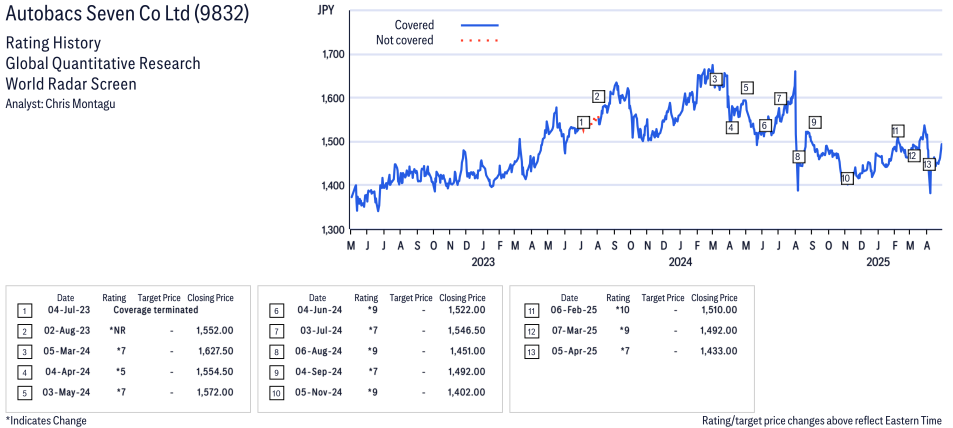The image size is (953, 428).
Task: Select chart marker 3 at the 2024 peak
Action: (715, 79)
